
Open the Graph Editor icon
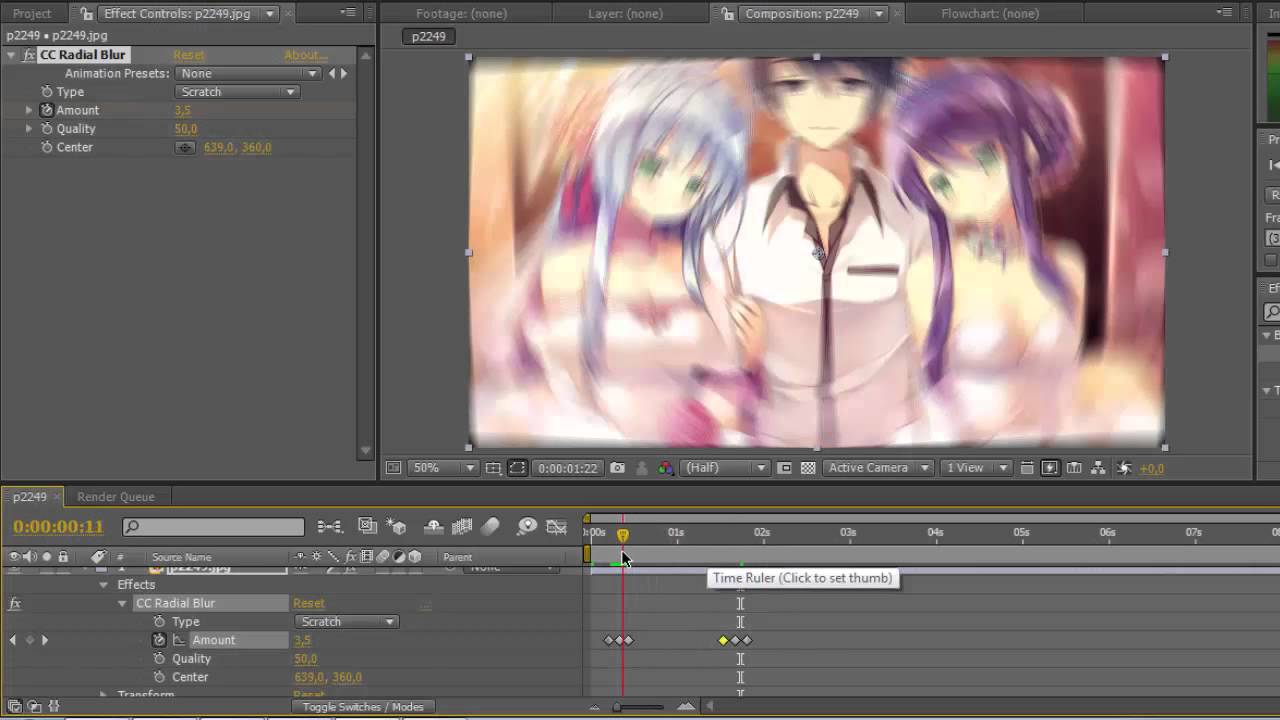pos(557,526)
